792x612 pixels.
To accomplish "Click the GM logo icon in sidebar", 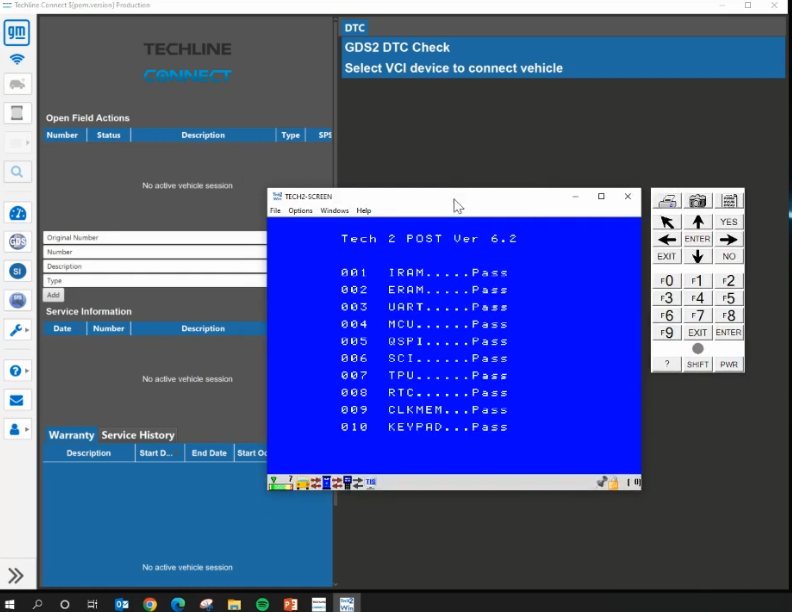I will click(x=17, y=32).
